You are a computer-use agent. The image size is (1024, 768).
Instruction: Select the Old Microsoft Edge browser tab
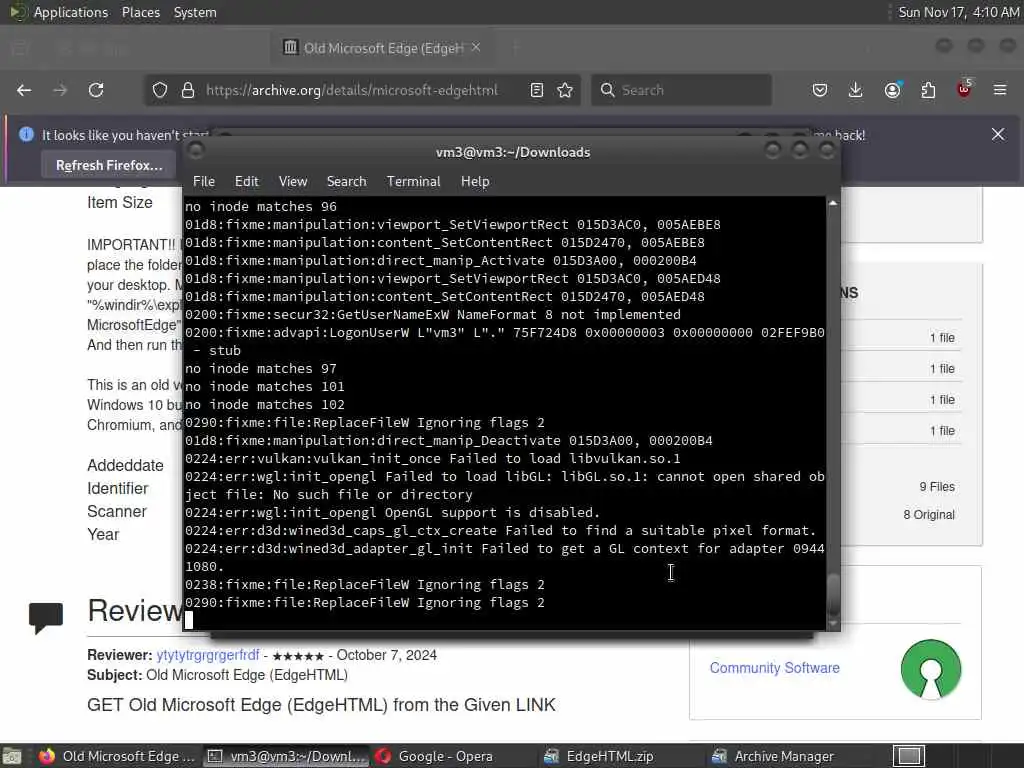click(x=382, y=48)
